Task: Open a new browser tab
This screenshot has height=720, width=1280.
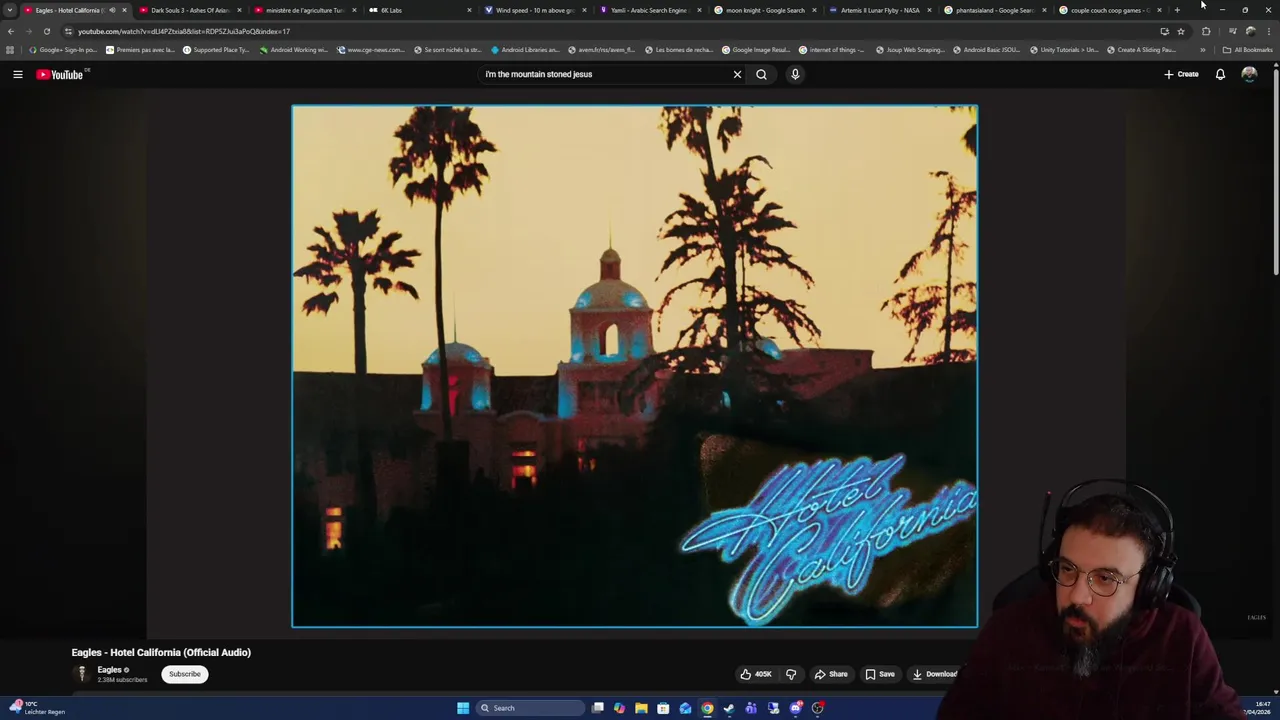Action: pos(1177,10)
